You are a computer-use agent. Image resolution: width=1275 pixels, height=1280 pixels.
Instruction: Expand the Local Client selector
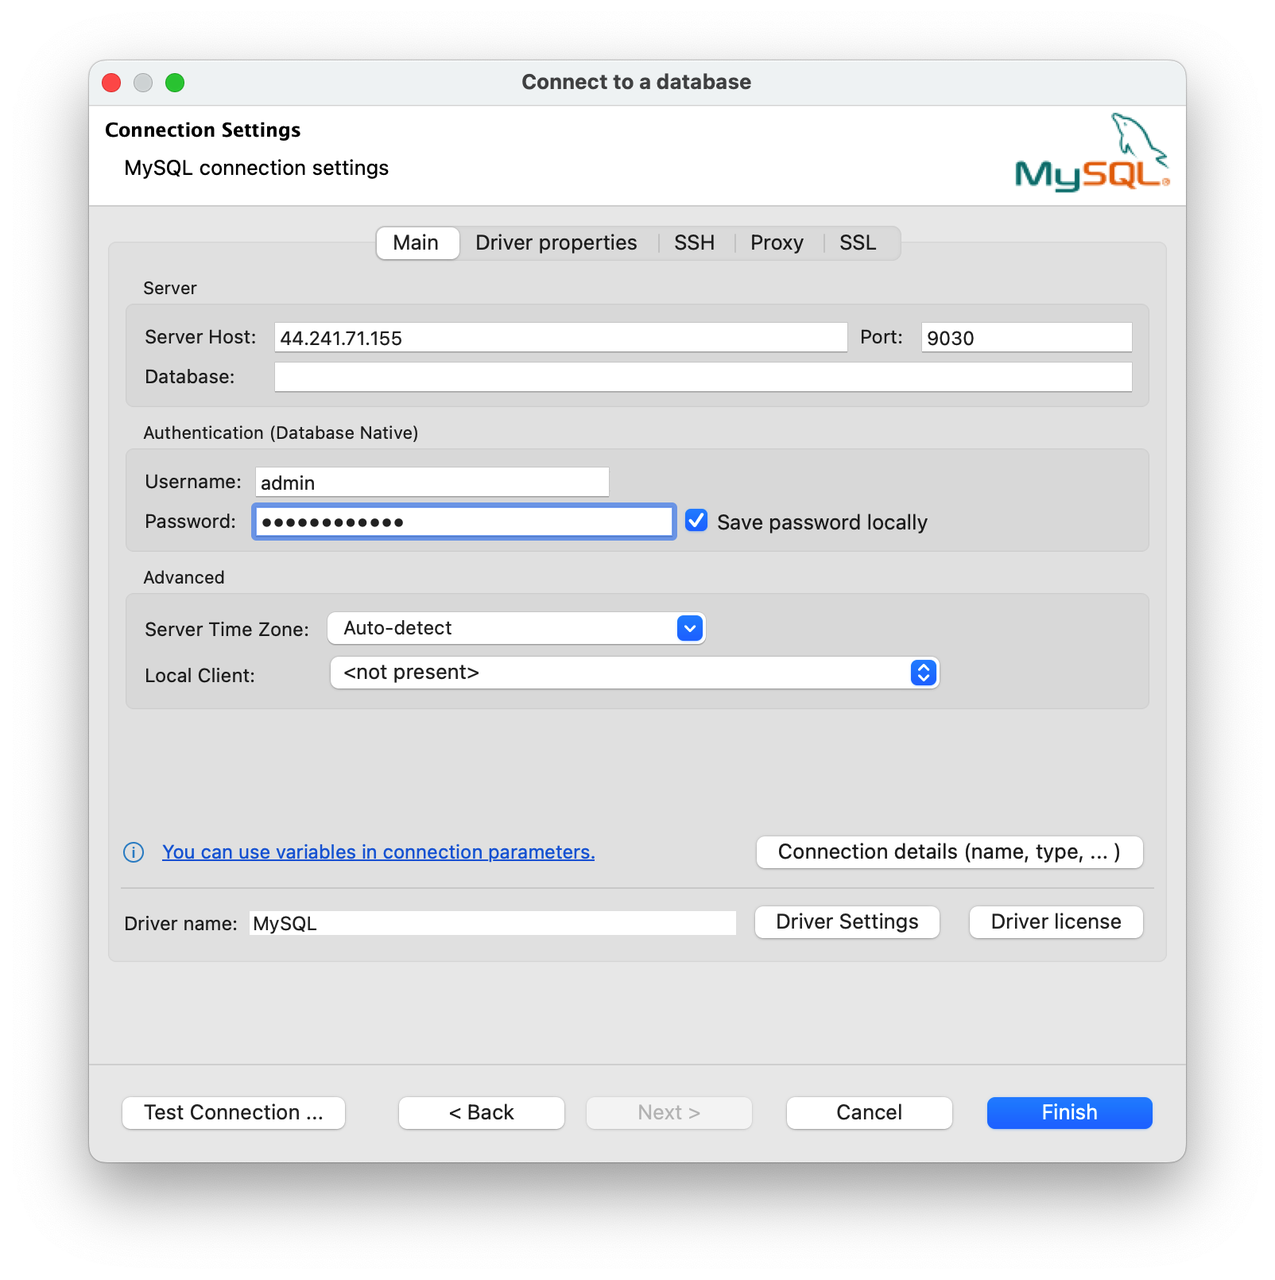click(922, 673)
